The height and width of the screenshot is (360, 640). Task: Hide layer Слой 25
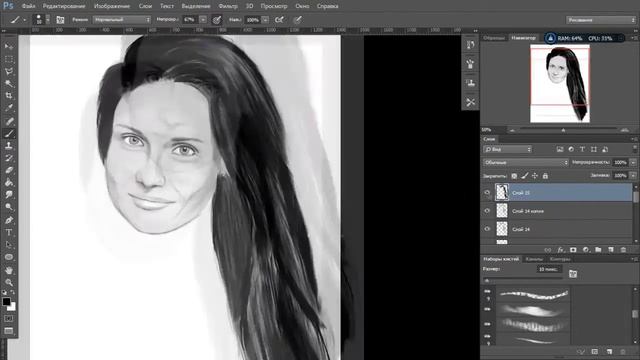[487, 193]
